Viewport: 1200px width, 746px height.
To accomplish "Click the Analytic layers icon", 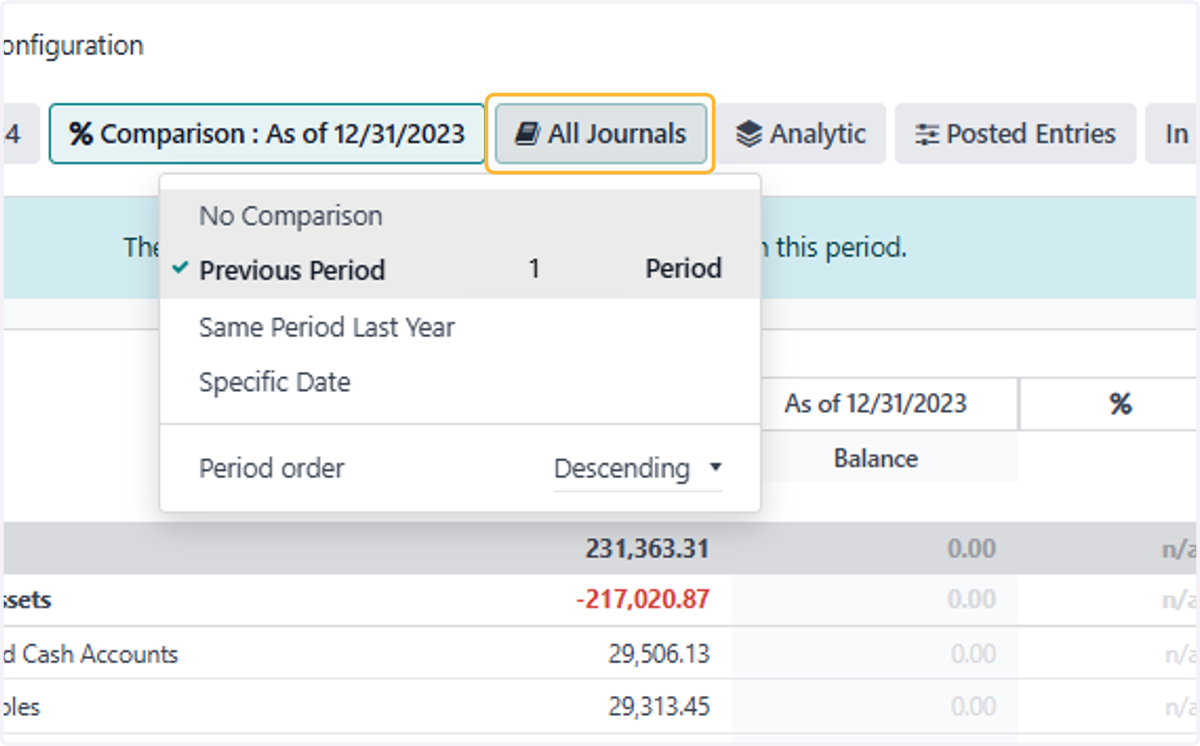I will click(x=749, y=134).
